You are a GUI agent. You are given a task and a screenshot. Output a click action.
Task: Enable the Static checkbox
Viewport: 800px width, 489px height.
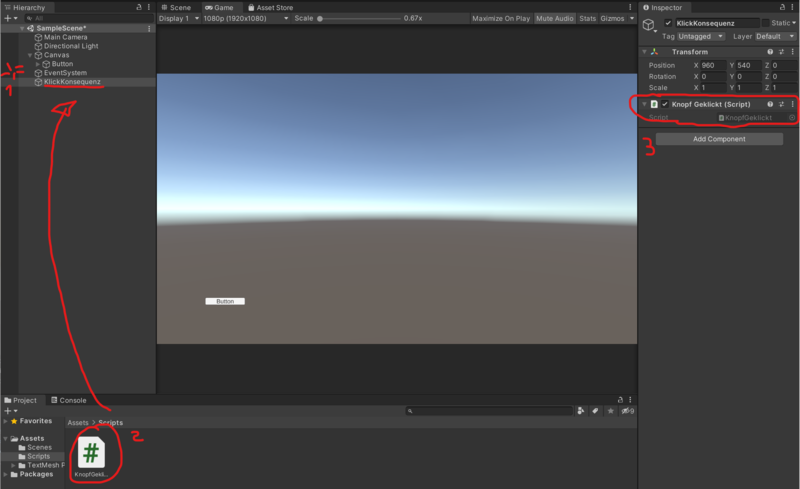[766, 23]
